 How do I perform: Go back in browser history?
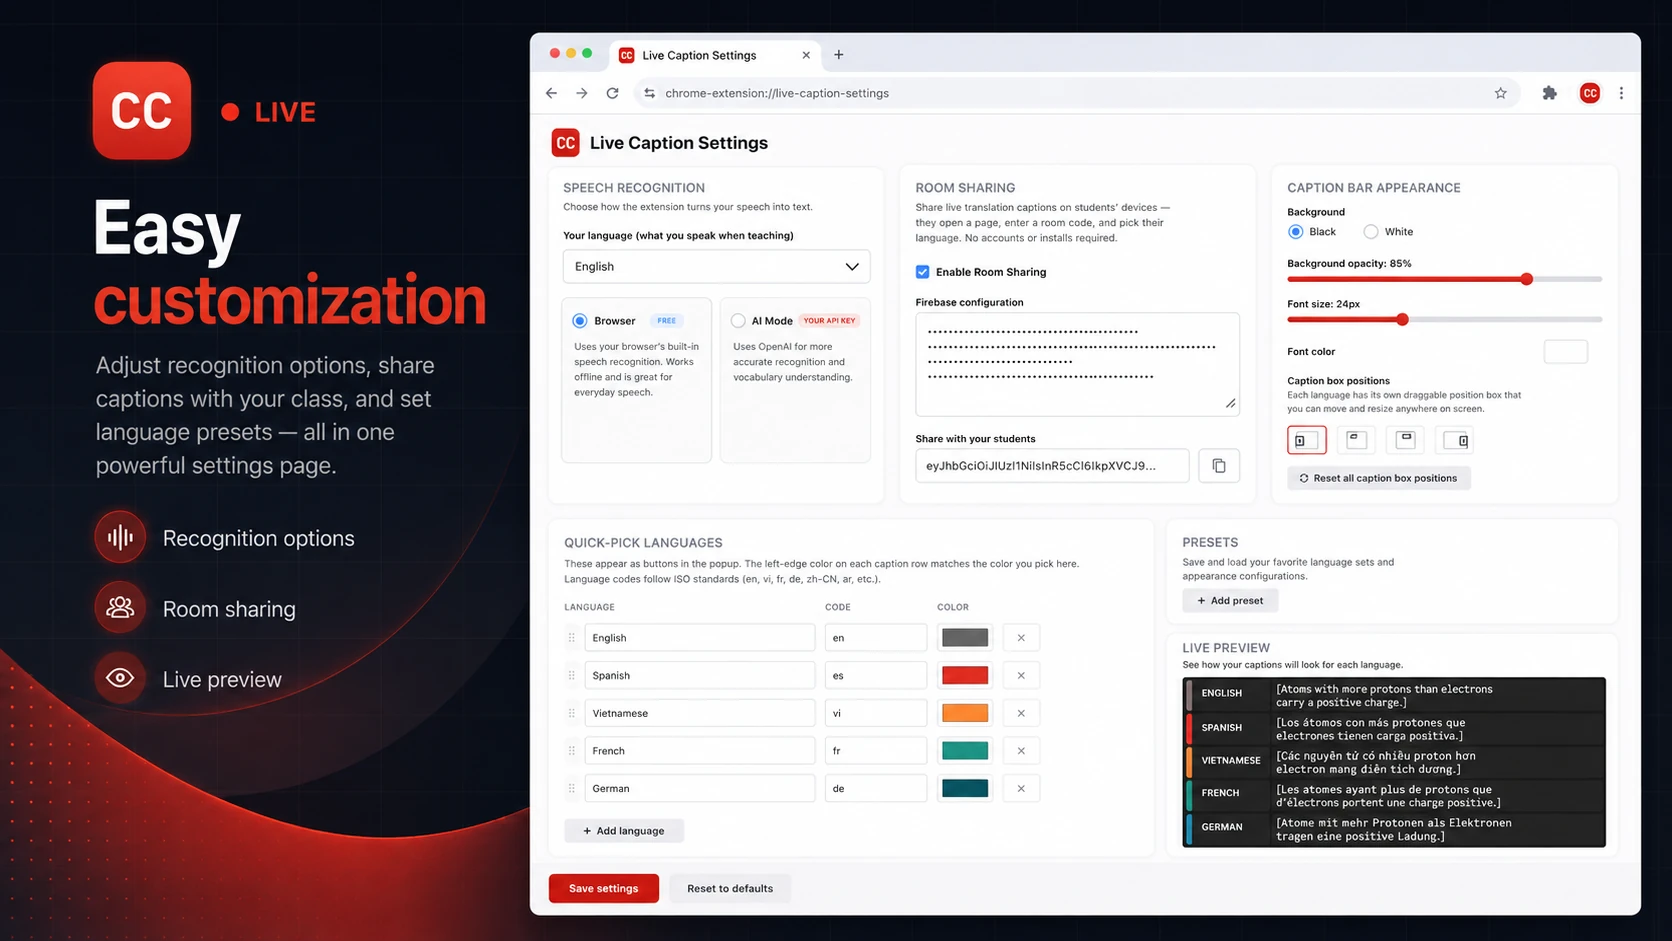[551, 93]
